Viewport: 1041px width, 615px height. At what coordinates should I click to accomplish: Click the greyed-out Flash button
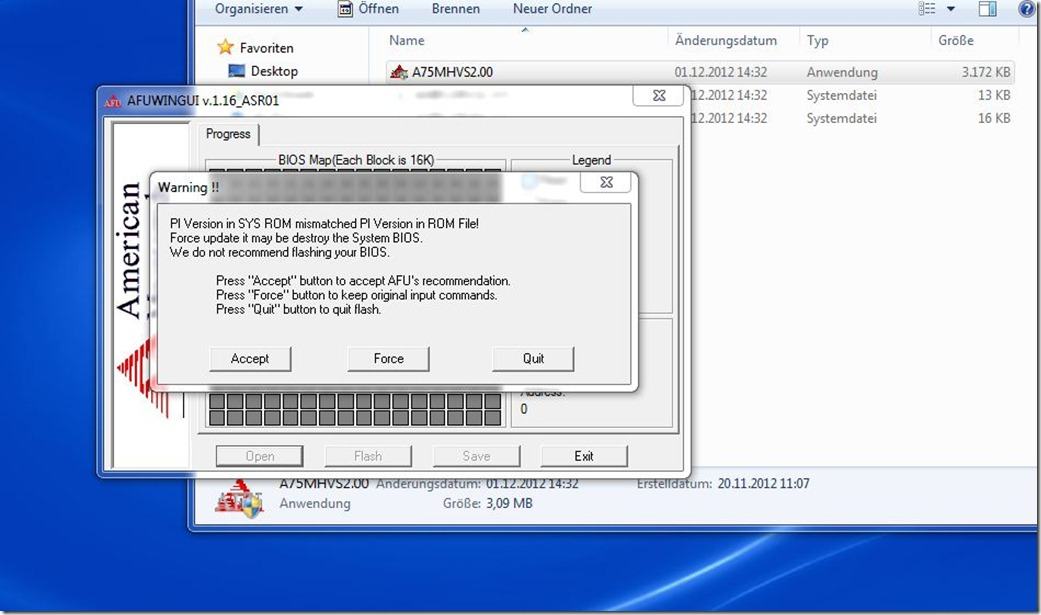tap(368, 456)
